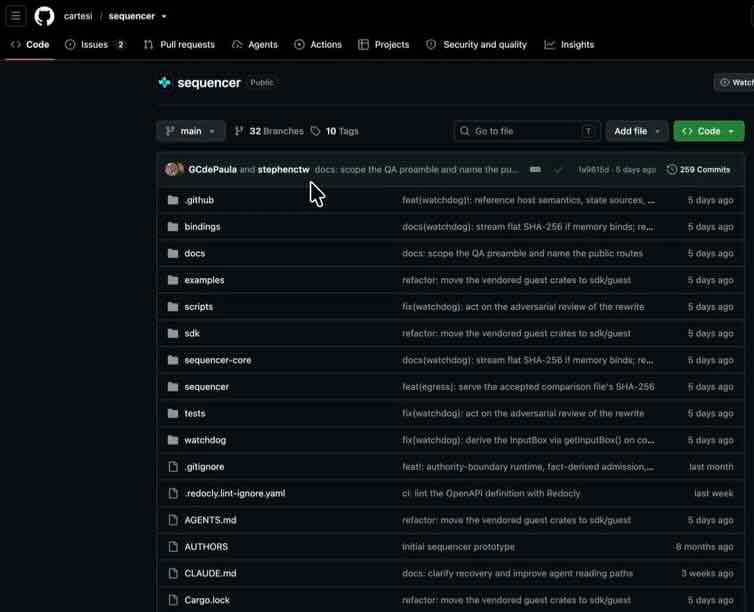Open the docs folder

coord(195,253)
